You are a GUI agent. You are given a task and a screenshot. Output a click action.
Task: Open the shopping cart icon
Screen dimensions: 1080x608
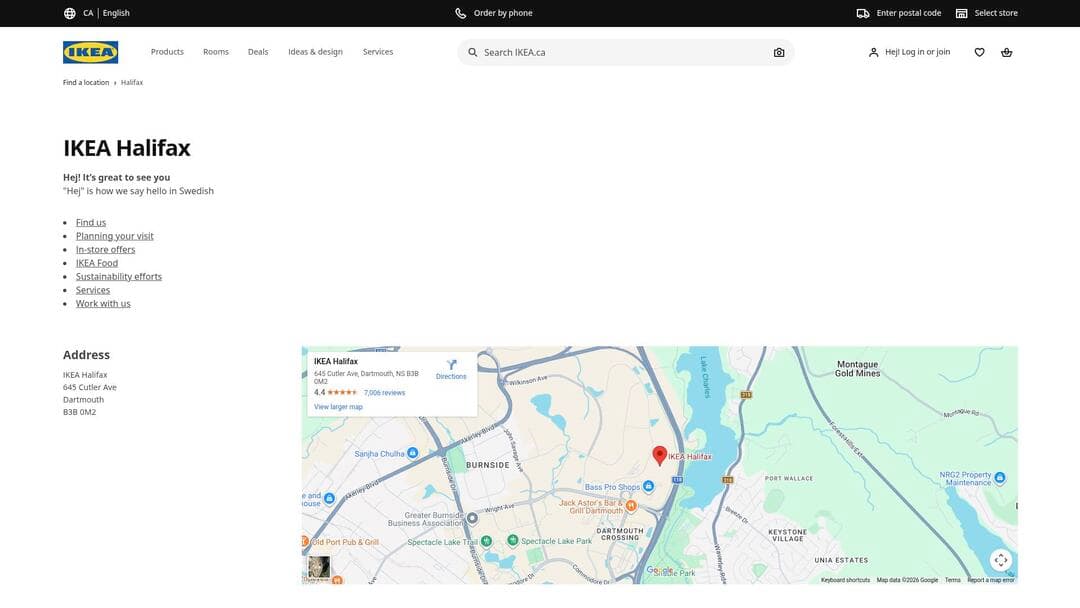[1005, 51]
